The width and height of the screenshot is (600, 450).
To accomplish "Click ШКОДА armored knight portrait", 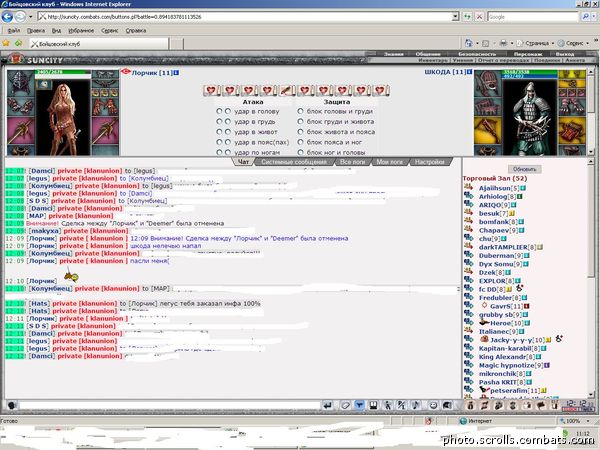I will point(530,117).
